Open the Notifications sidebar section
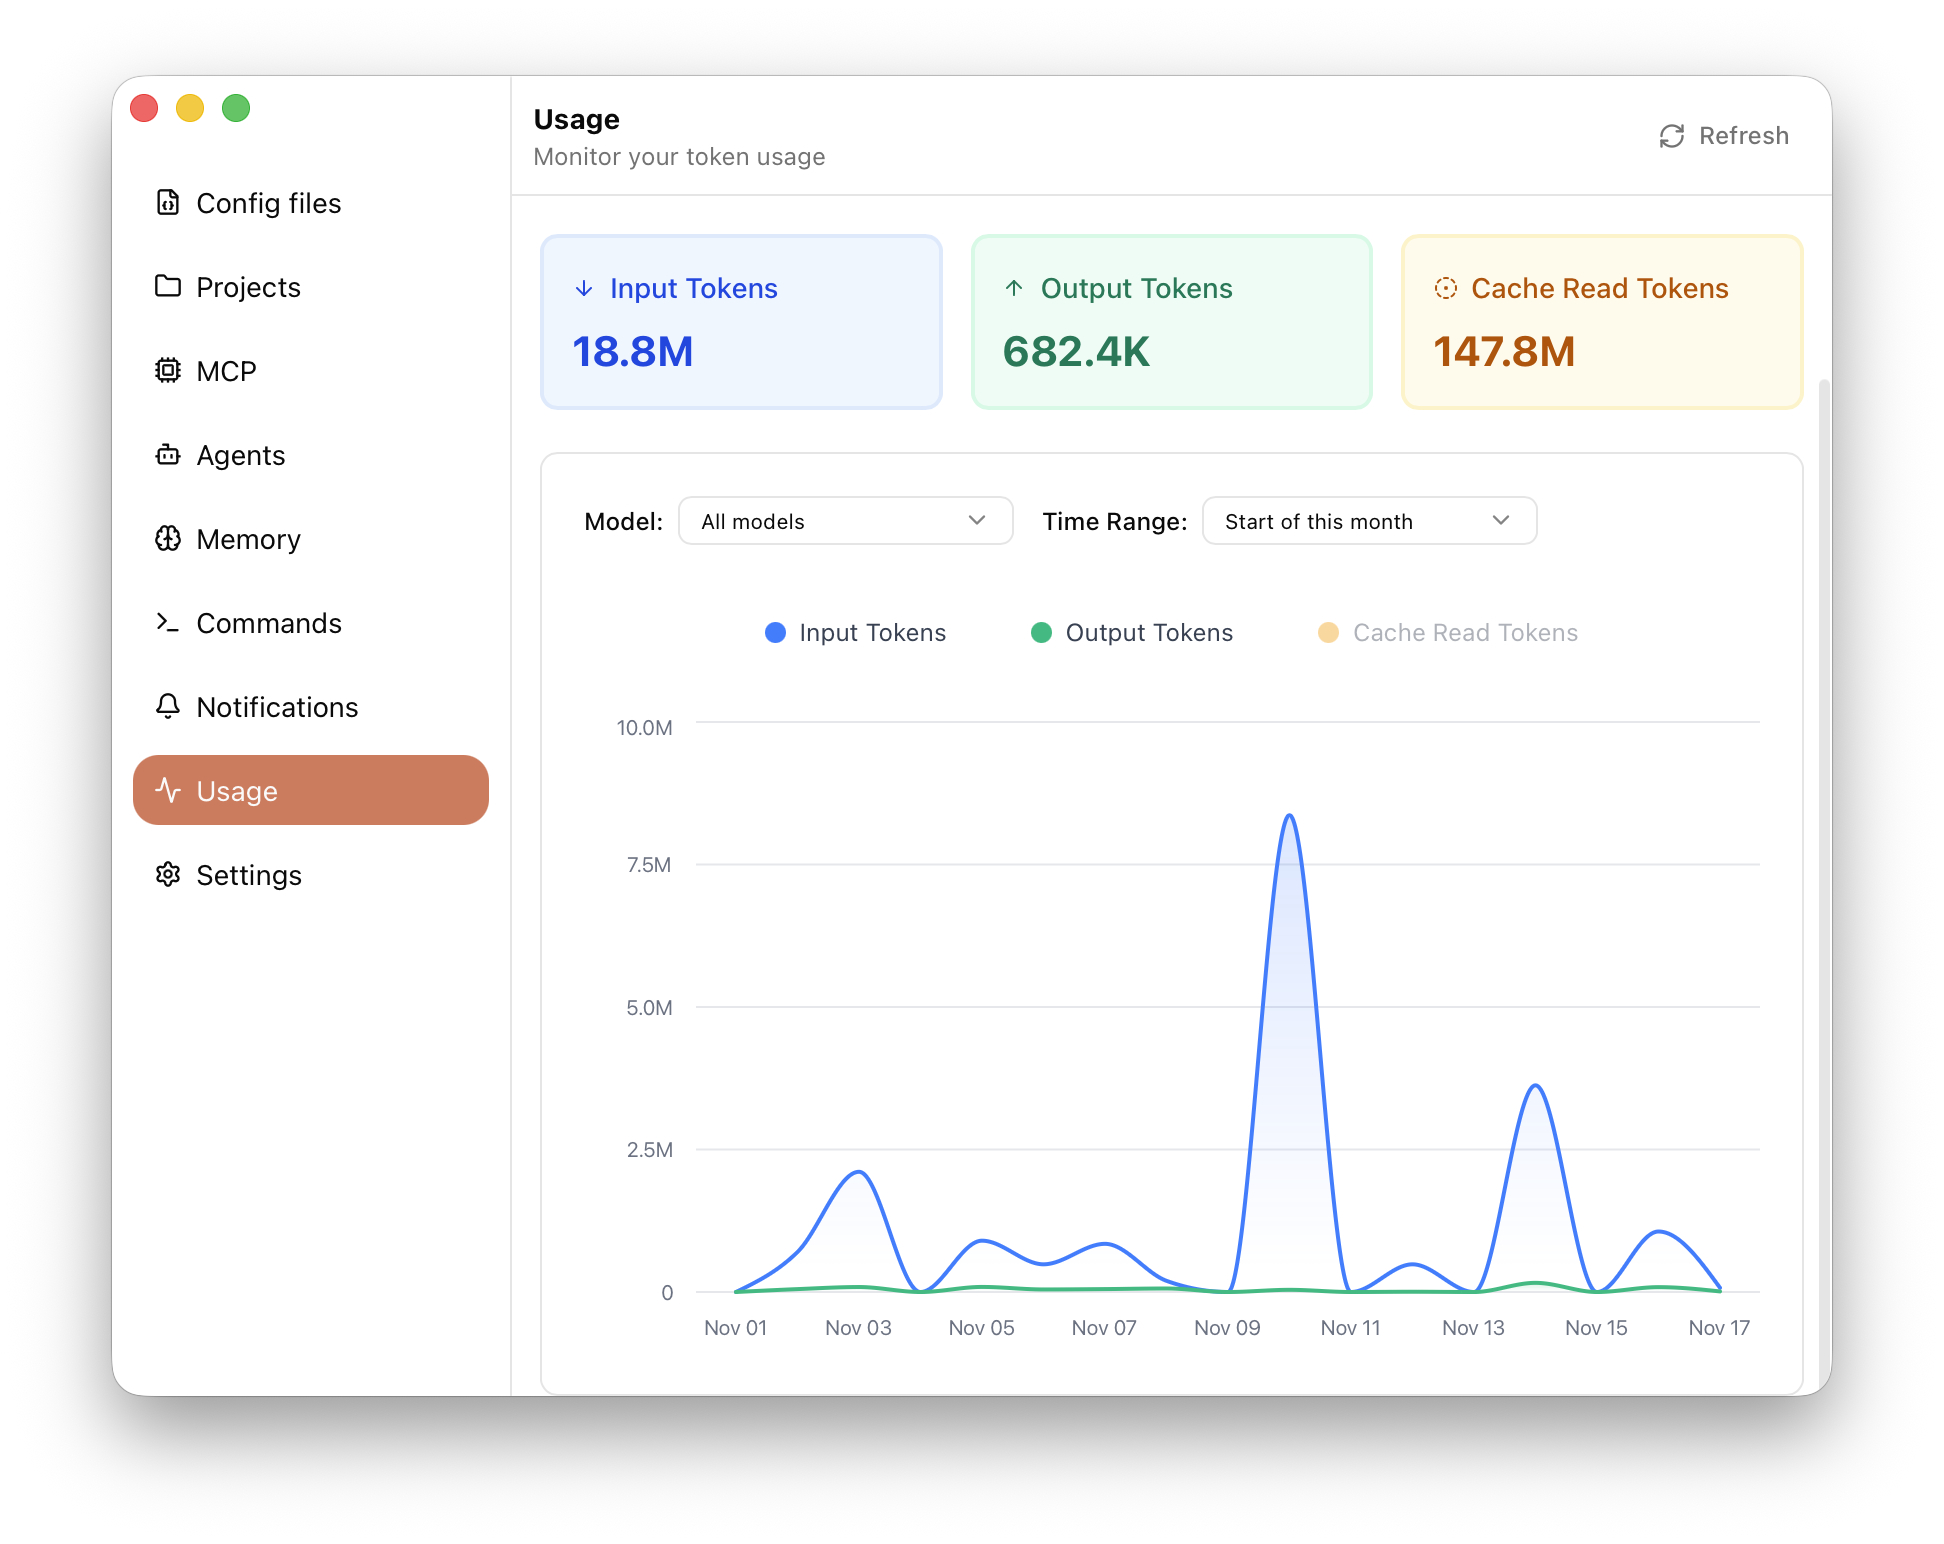1944x1544 pixels. (277, 707)
